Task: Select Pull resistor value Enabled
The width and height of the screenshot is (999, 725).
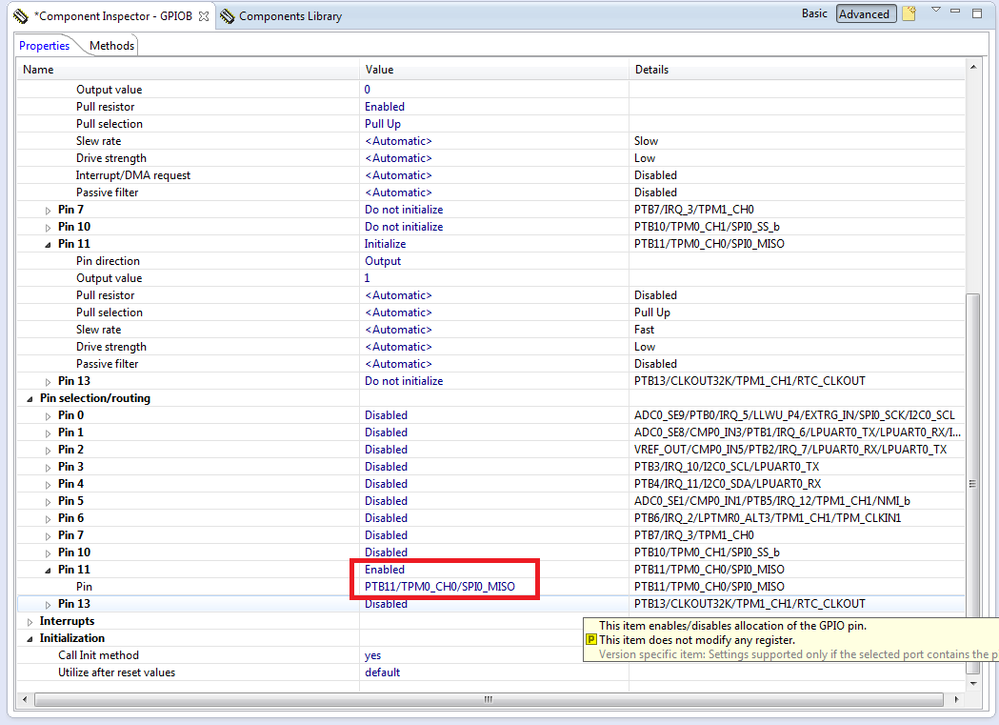Action: pyautogui.click(x=384, y=106)
